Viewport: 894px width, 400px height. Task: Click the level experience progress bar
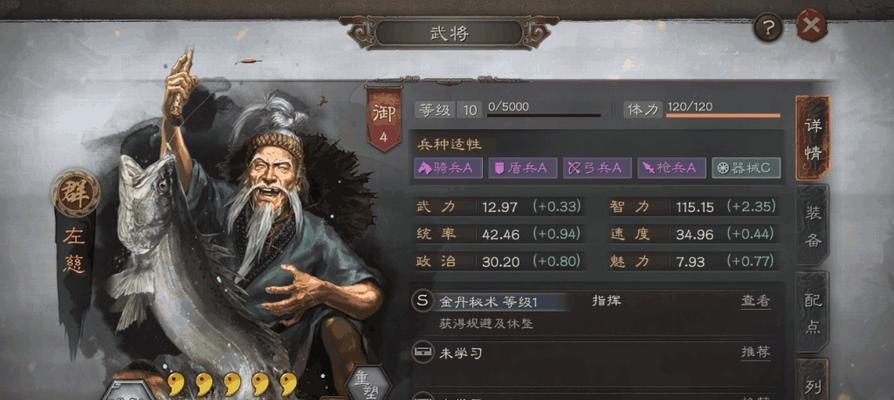tap(543, 116)
